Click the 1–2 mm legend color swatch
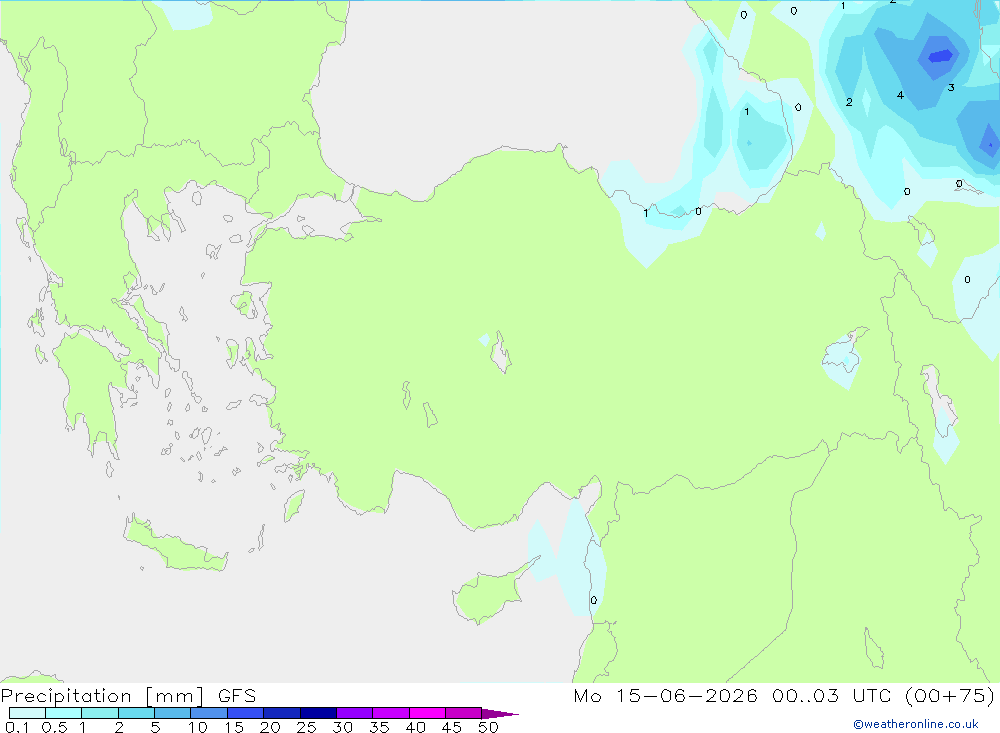The width and height of the screenshot is (1000, 733). click(x=100, y=713)
